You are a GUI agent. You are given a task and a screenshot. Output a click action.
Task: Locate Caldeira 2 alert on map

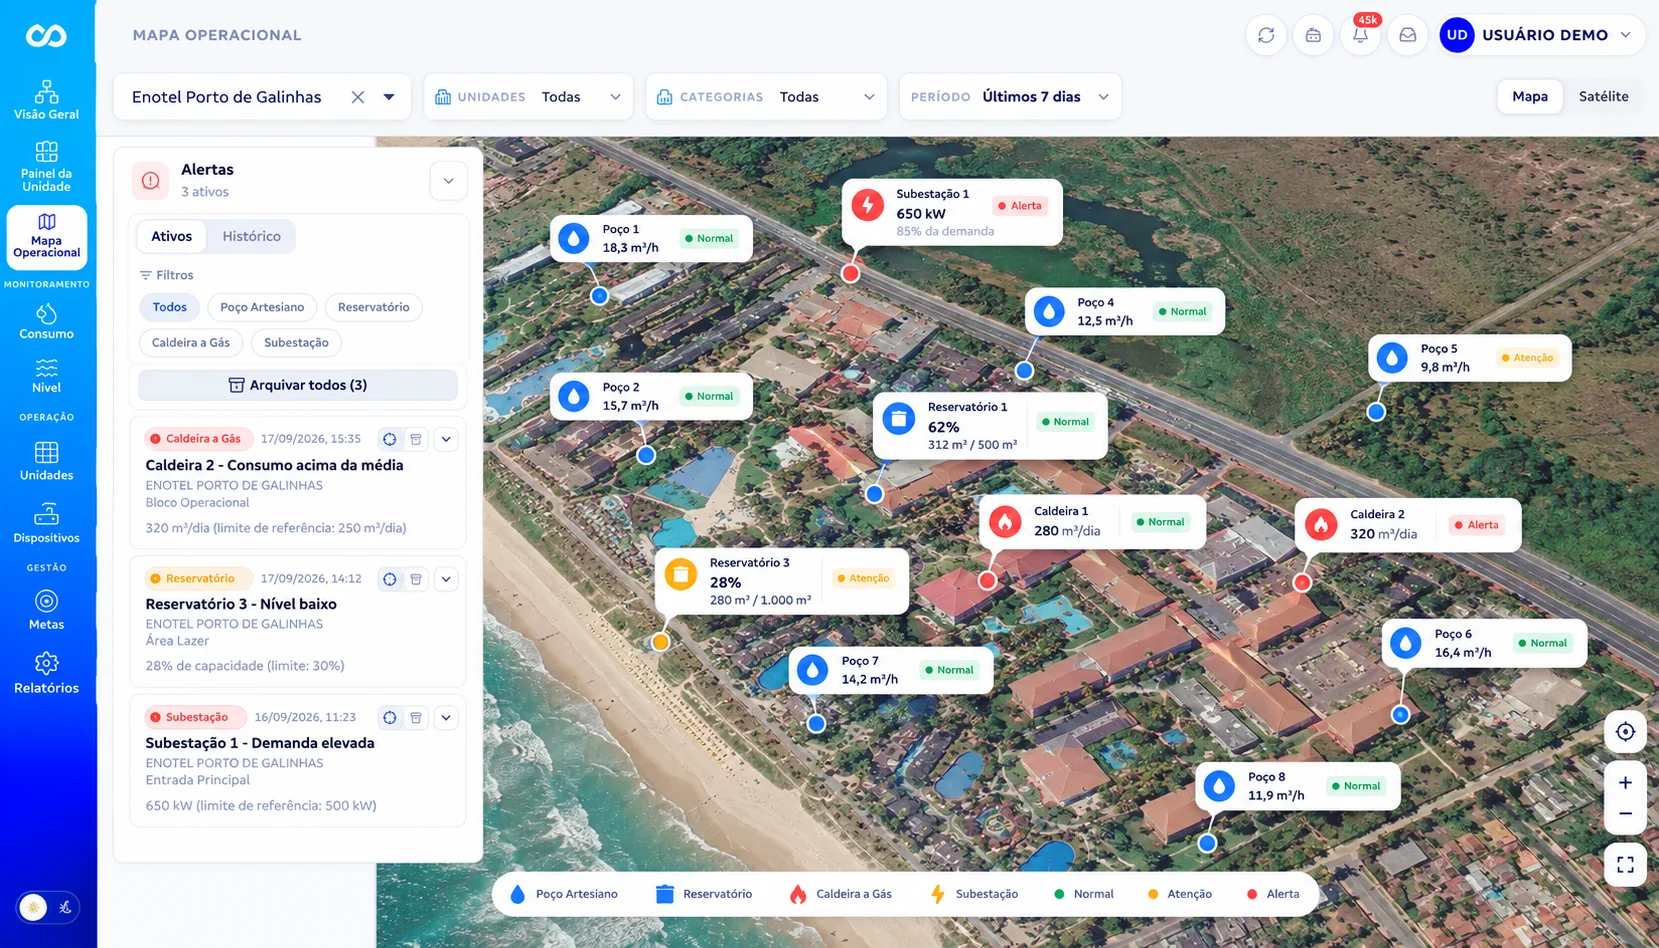pyautogui.click(x=389, y=439)
